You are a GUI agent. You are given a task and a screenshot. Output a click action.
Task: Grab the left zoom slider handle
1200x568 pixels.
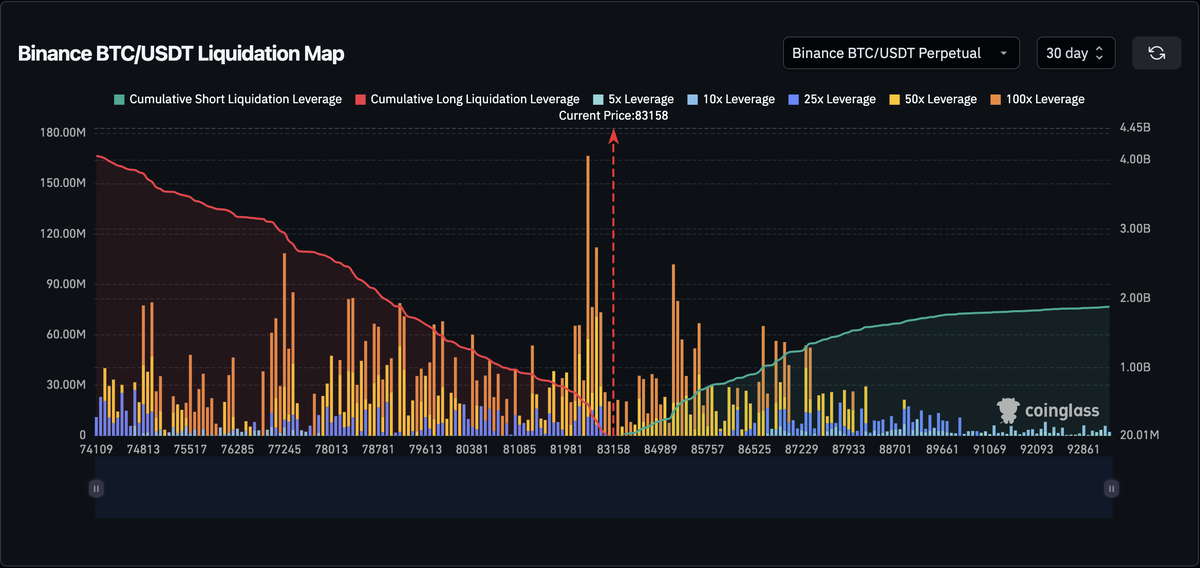(x=96, y=488)
